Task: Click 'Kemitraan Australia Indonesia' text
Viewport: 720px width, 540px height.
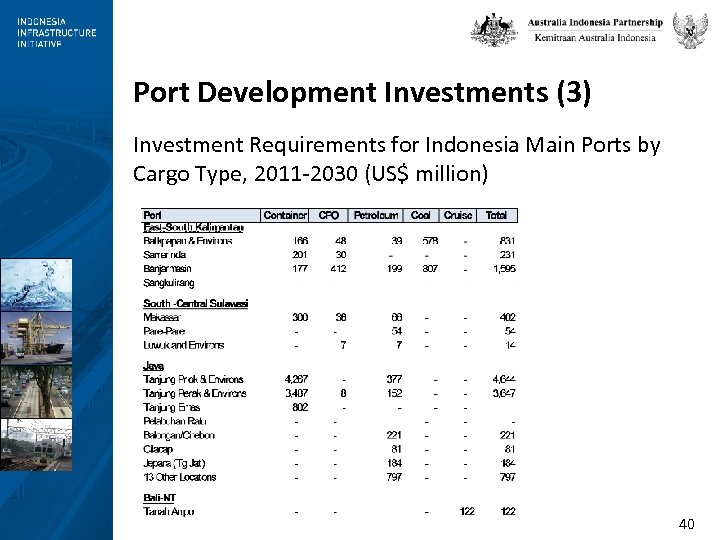Action: [595, 38]
